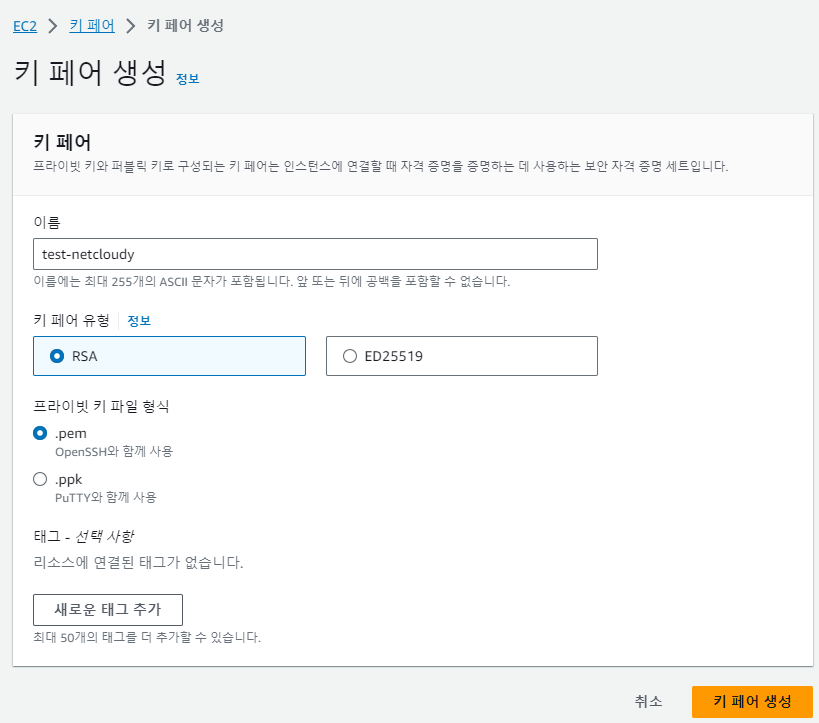Viewport: 819px width, 723px height.
Task: Go to the 키 페어 breadcrumb link
Action: (x=92, y=26)
